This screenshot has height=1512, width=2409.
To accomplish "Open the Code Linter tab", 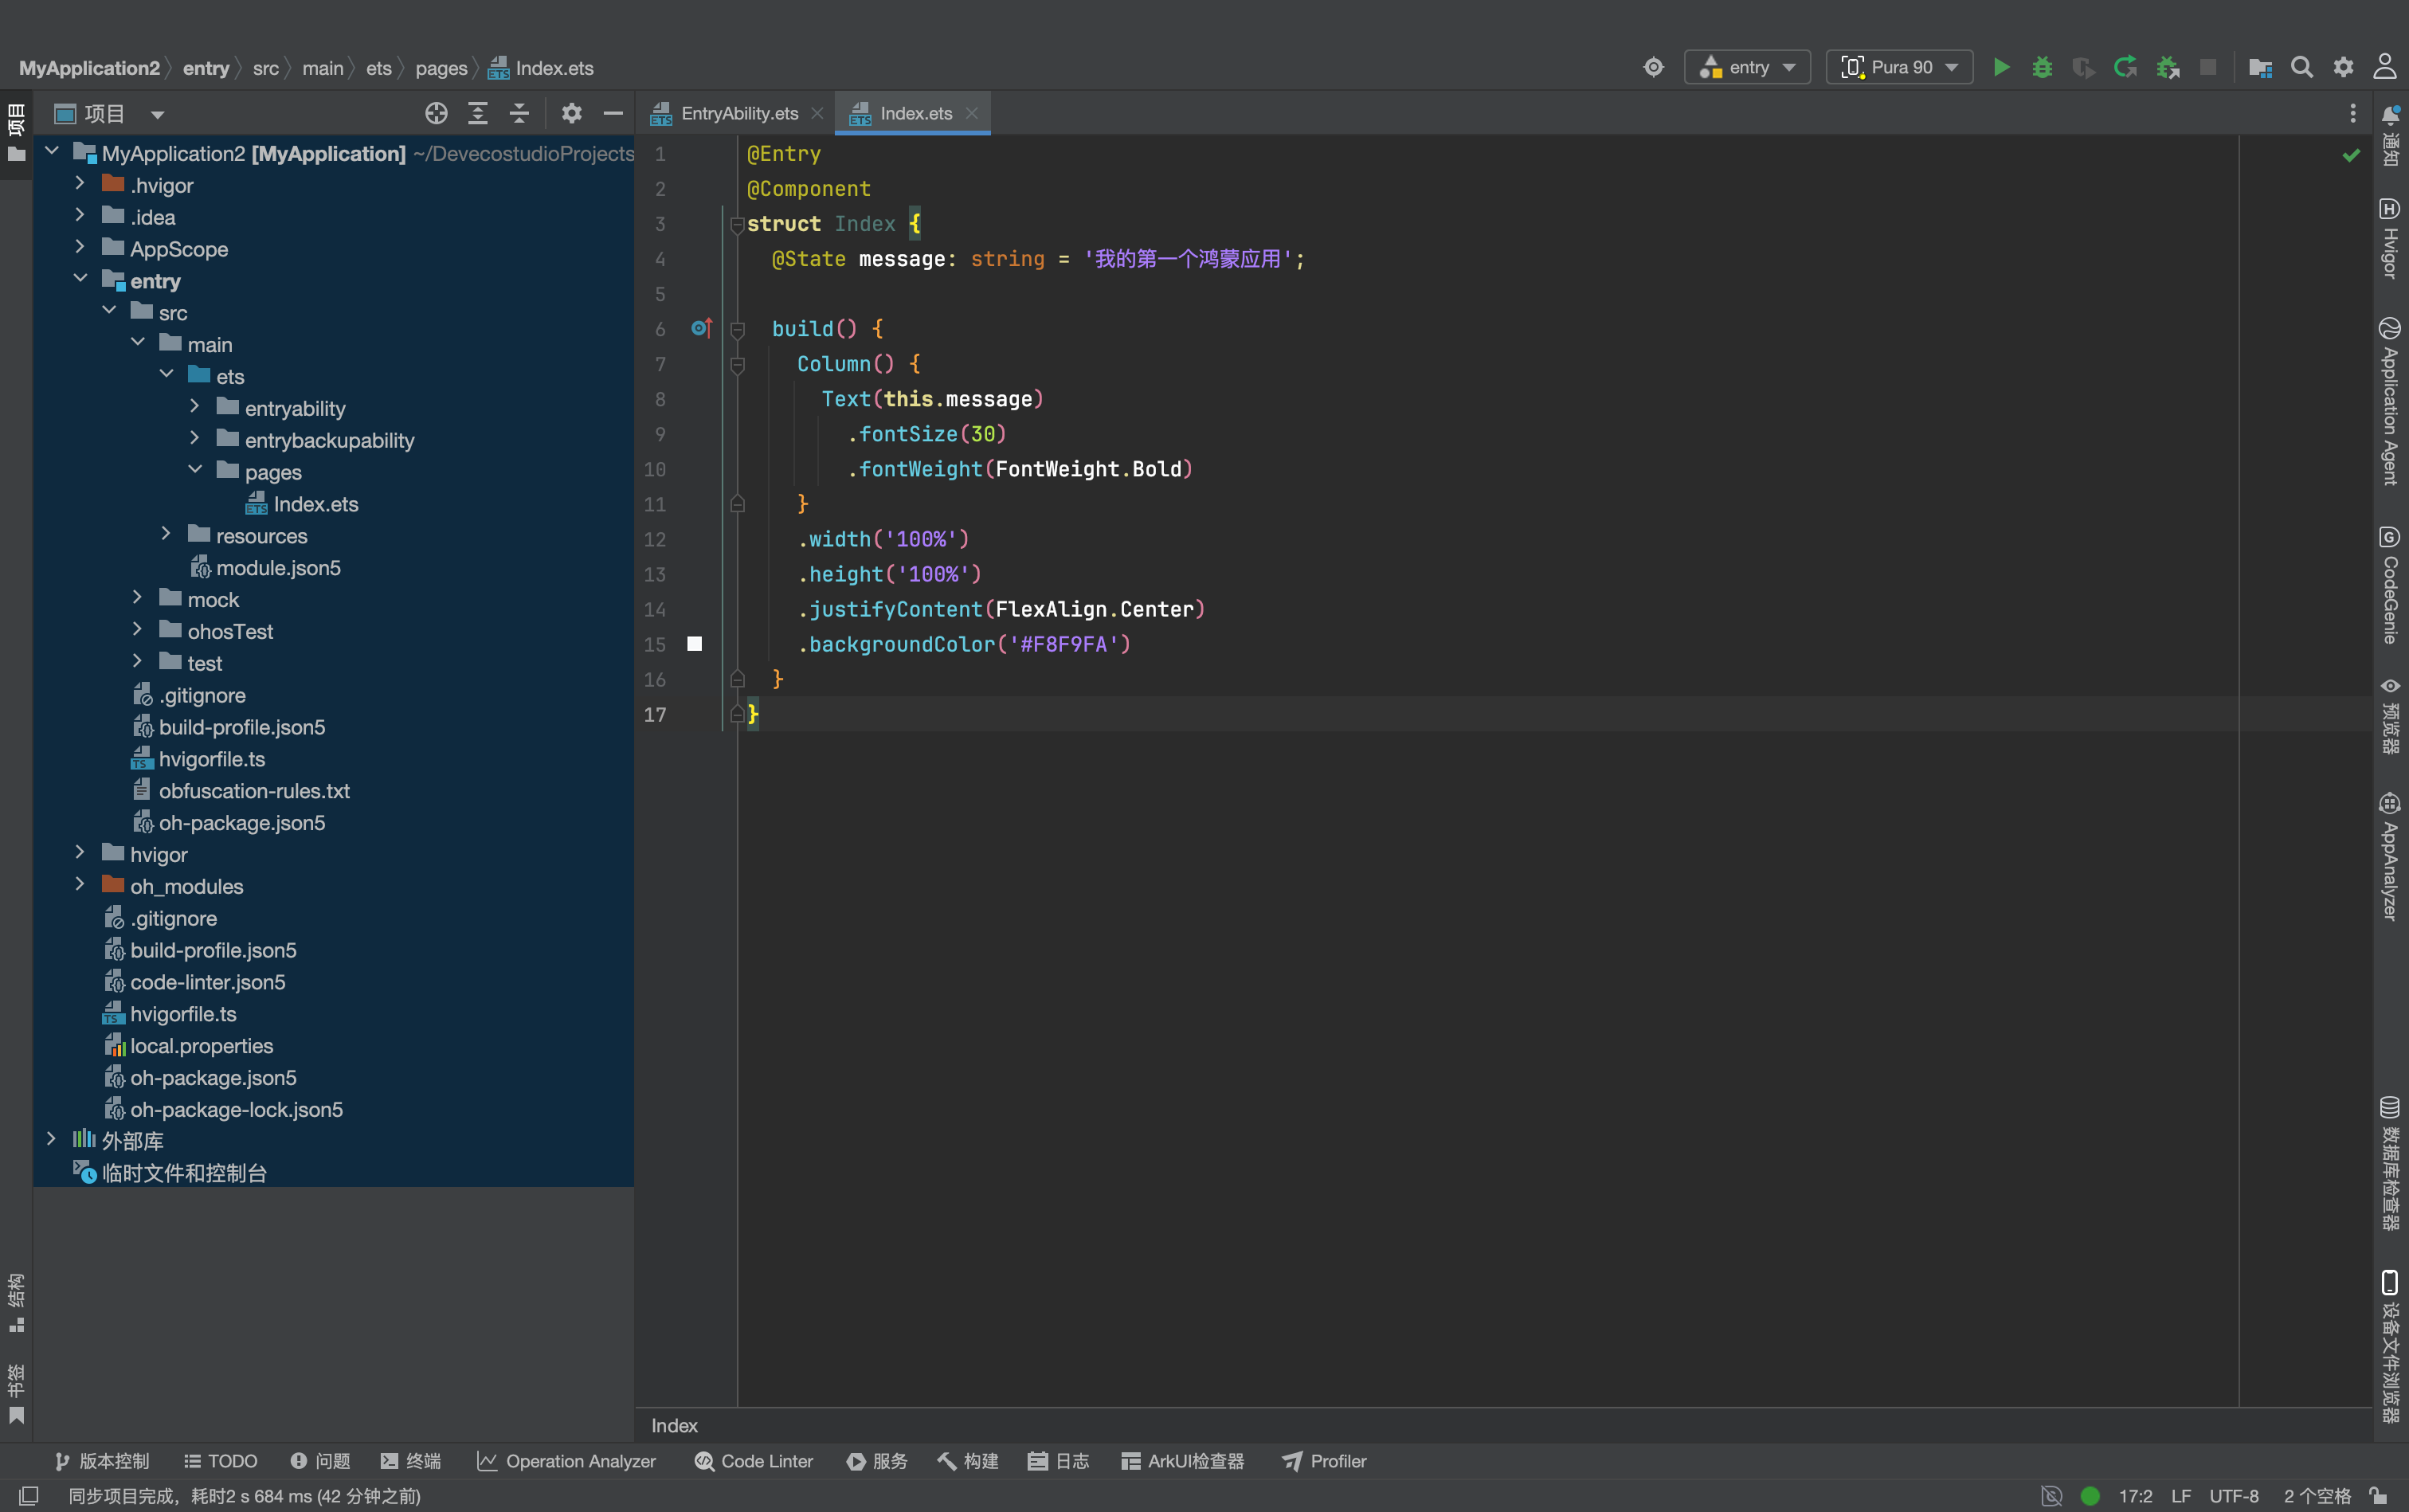I will [x=754, y=1461].
